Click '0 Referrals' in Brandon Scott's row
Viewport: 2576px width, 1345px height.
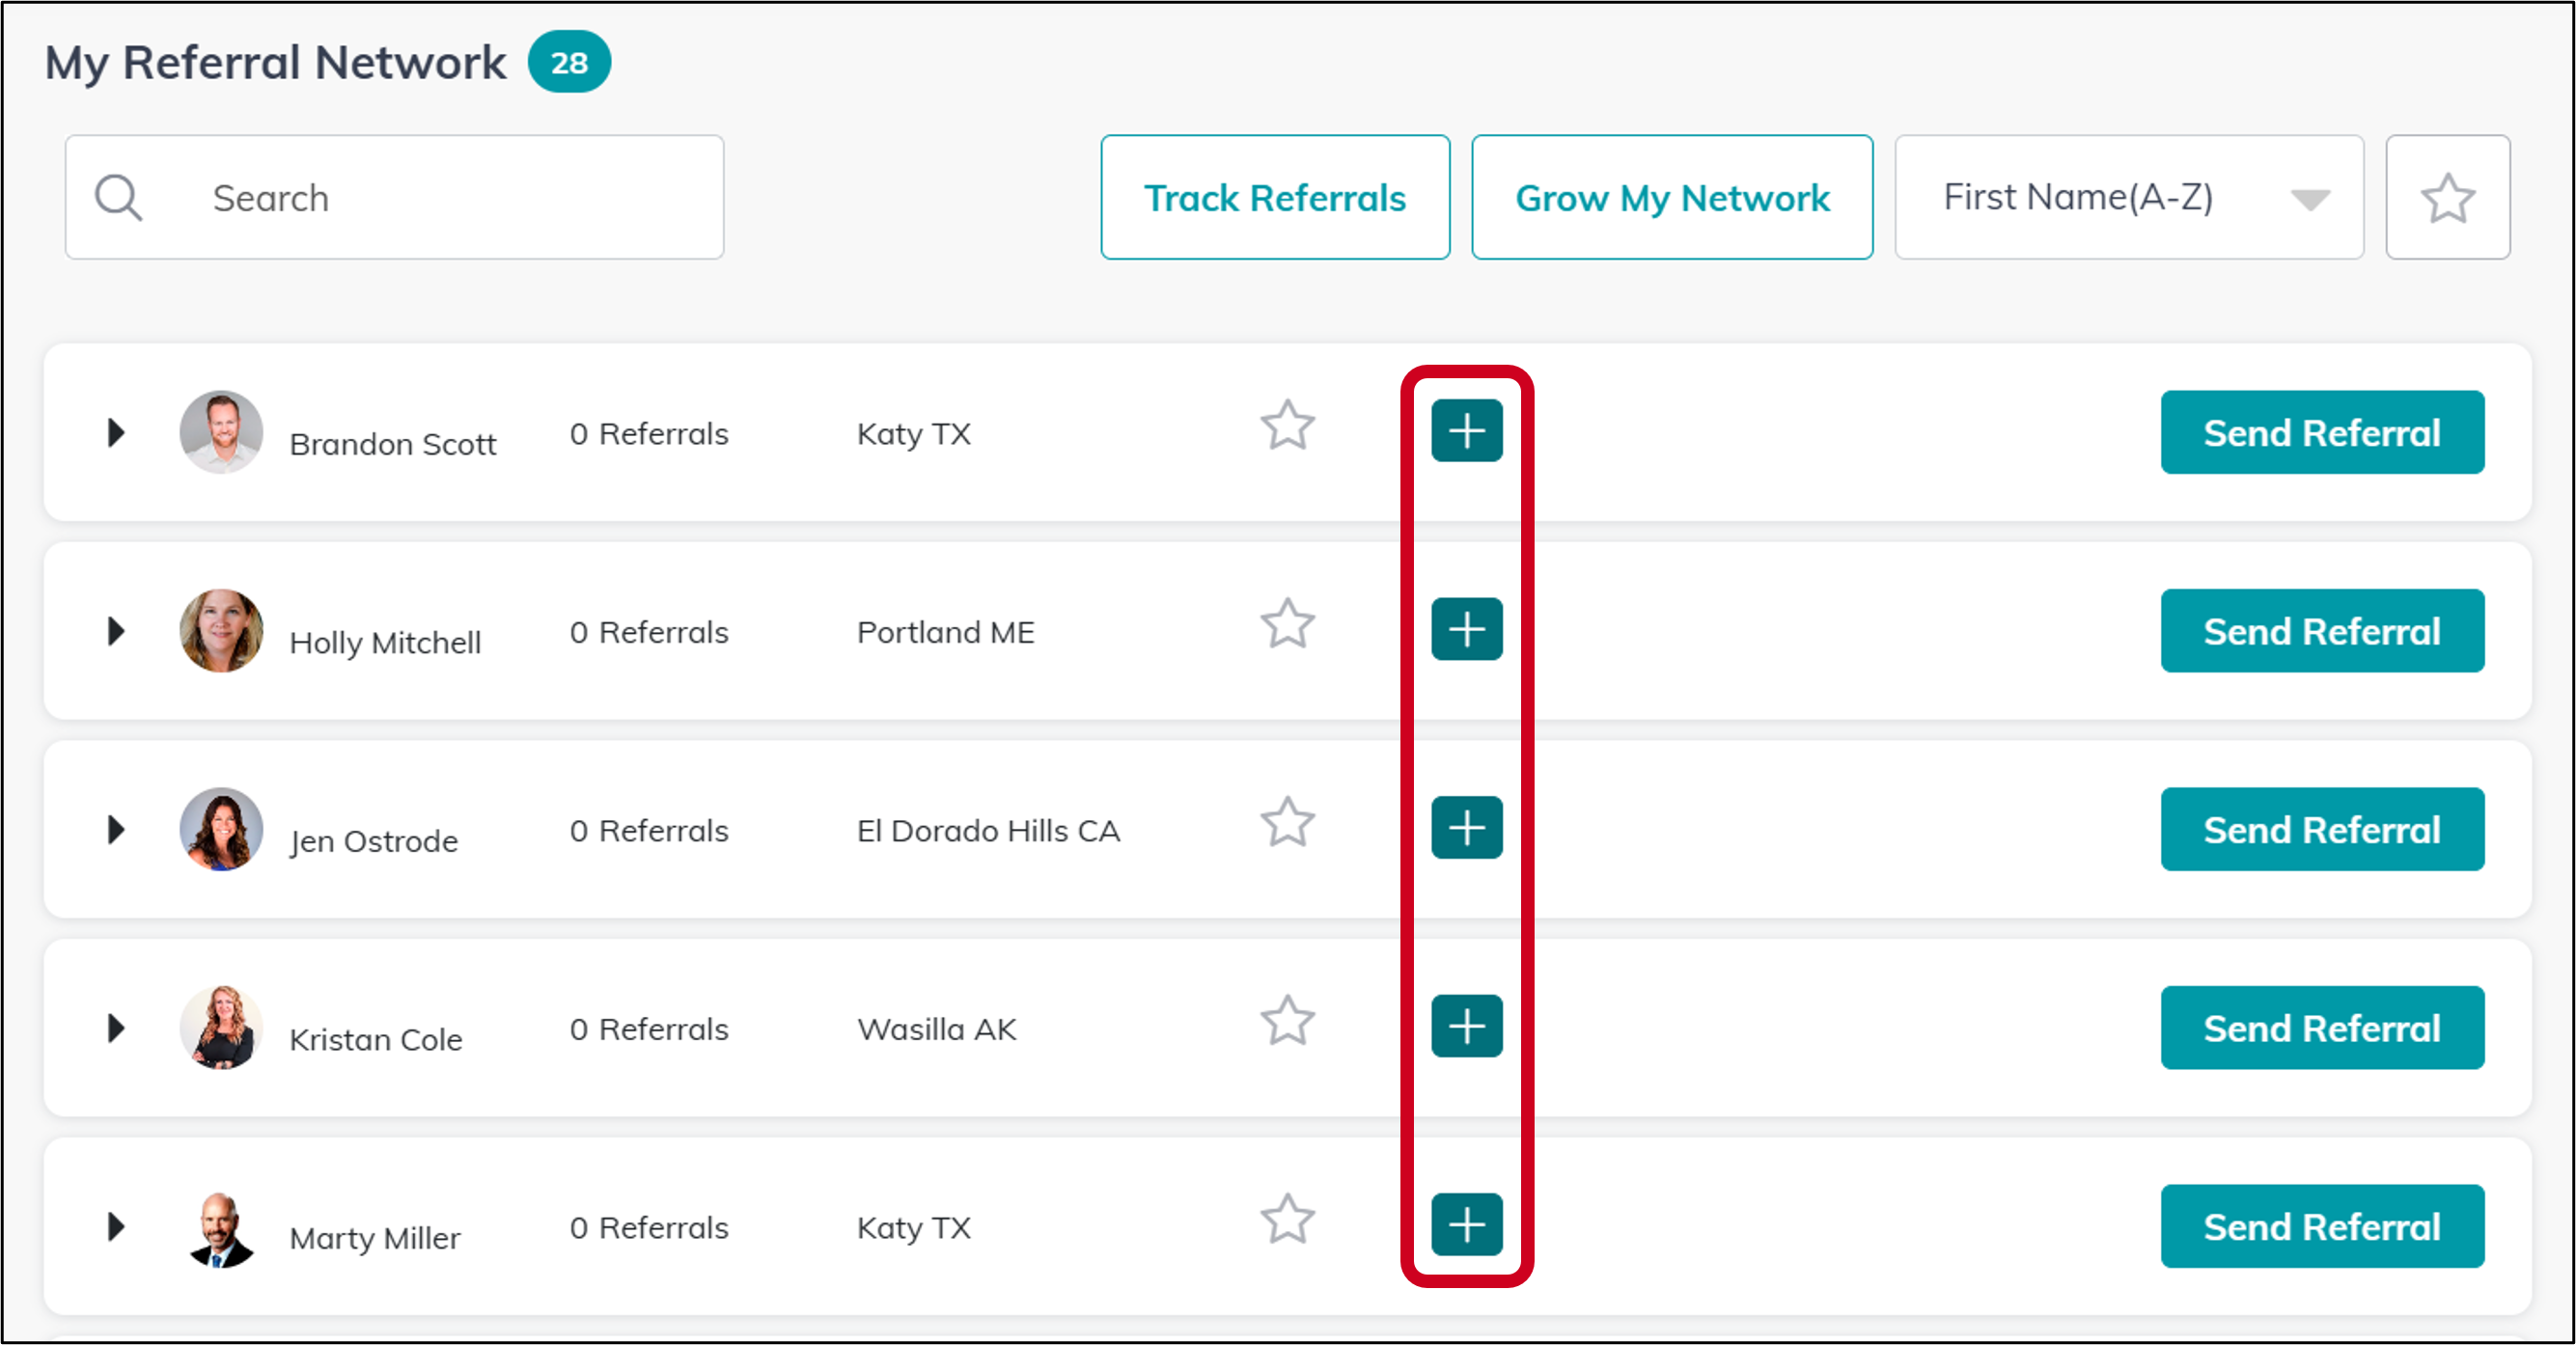[649, 434]
